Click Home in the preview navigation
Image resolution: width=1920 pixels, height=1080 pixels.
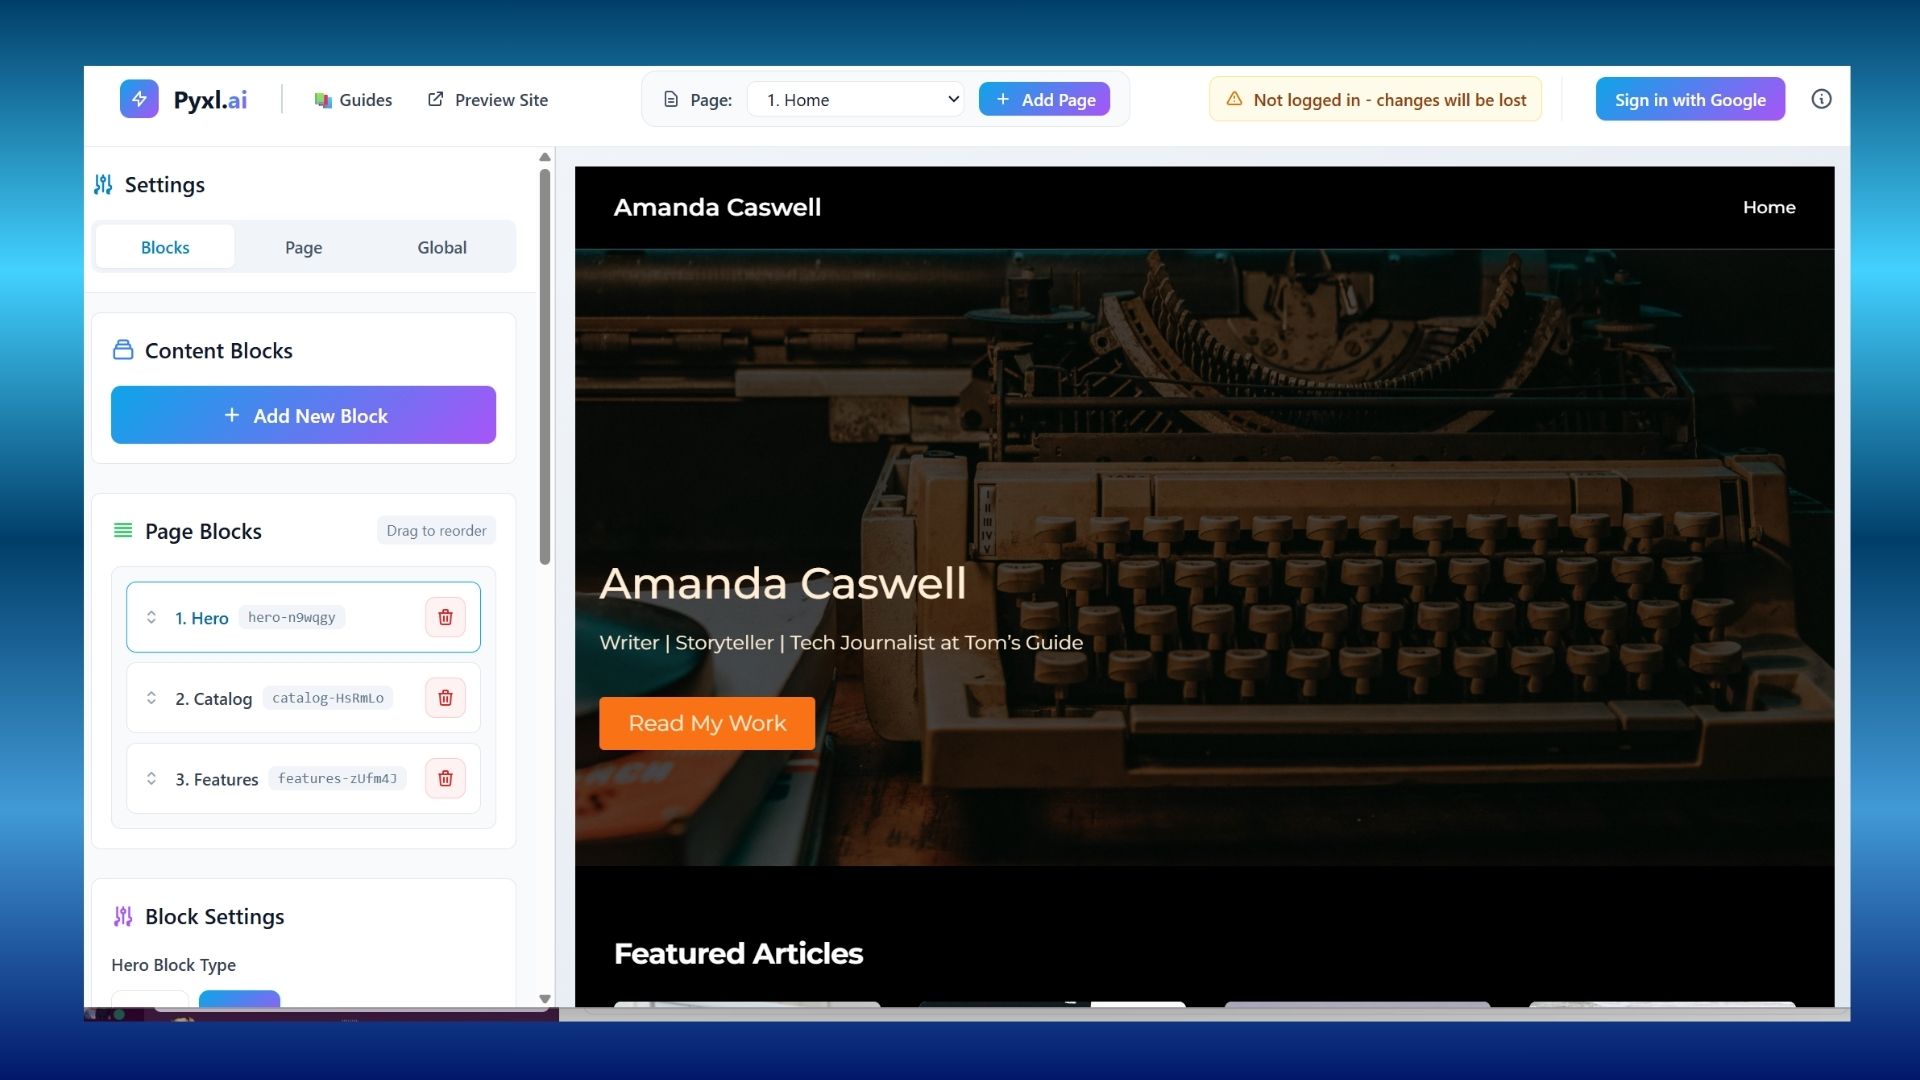(x=1768, y=207)
